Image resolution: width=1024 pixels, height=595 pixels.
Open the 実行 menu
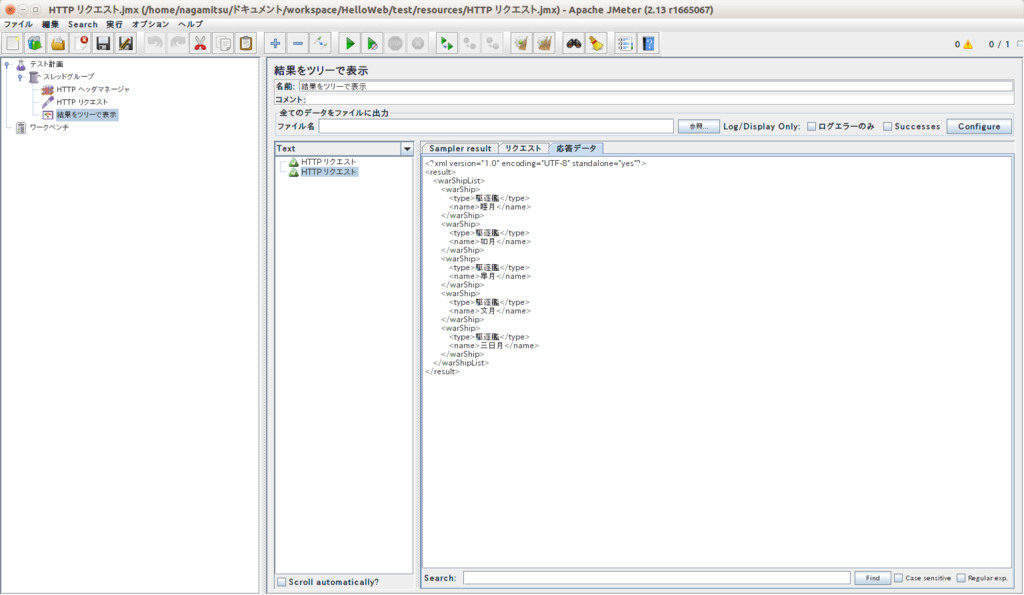114,24
